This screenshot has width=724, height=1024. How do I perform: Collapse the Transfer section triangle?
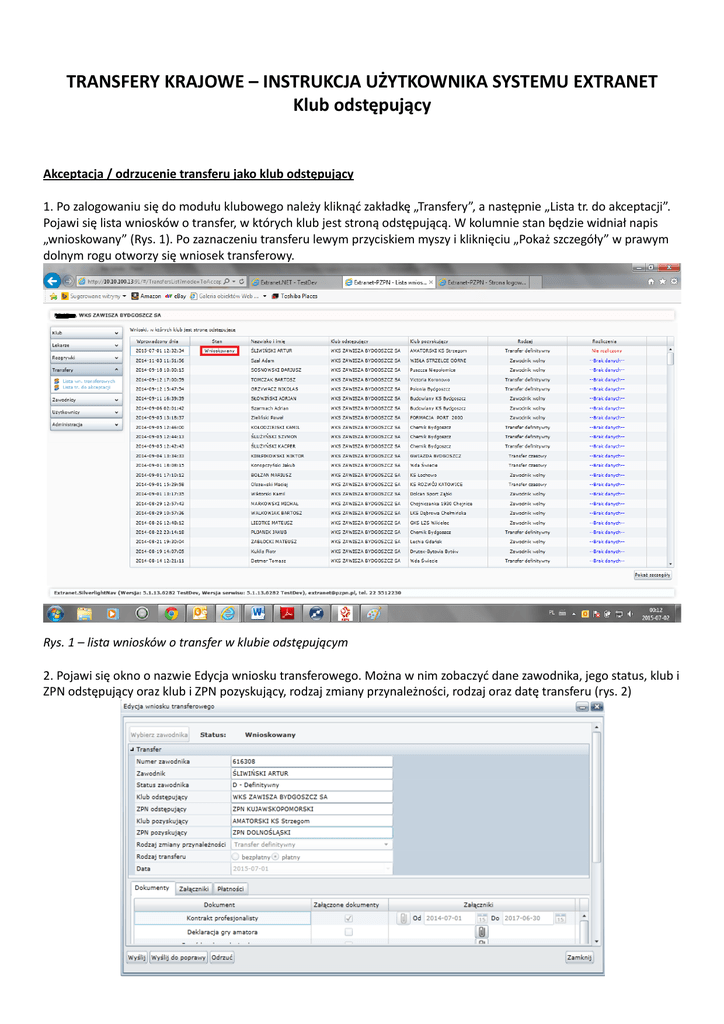(x=132, y=749)
